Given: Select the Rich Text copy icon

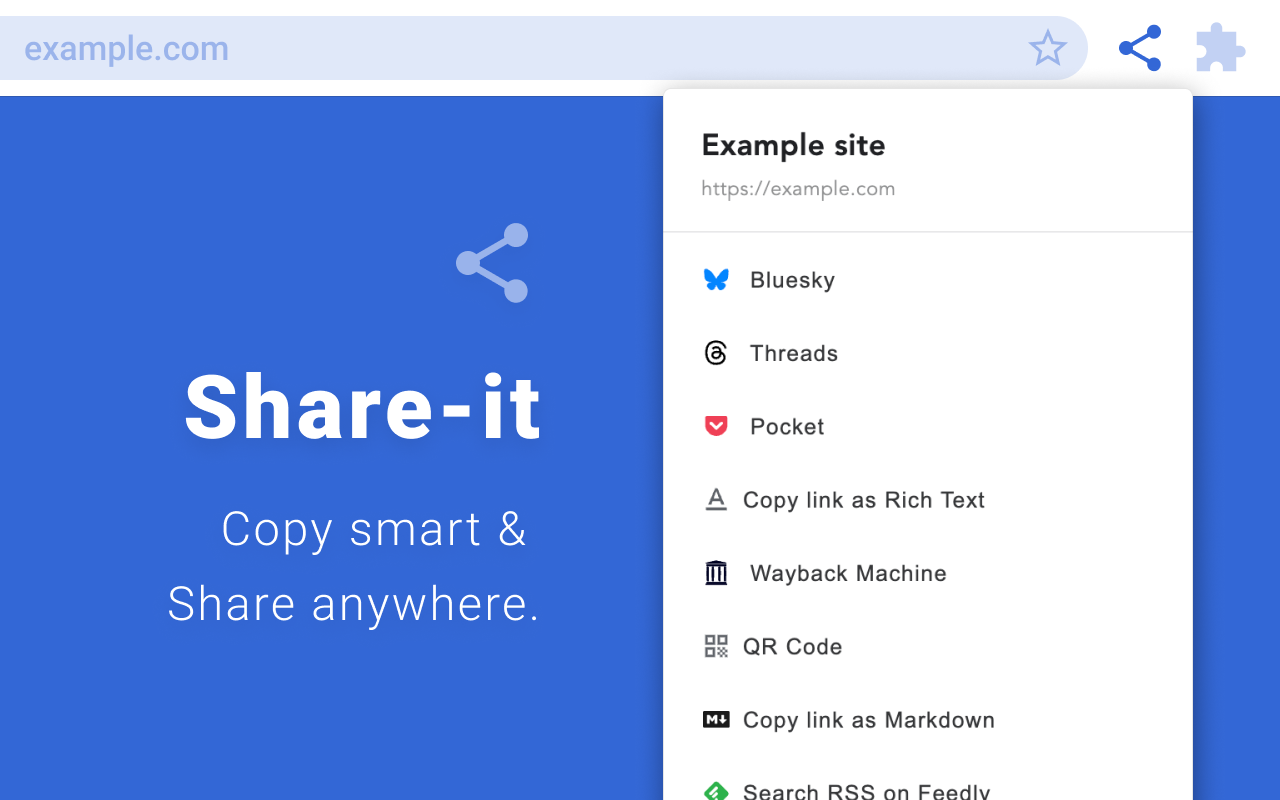Looking at the screenshot, I should tap(716, 499).
